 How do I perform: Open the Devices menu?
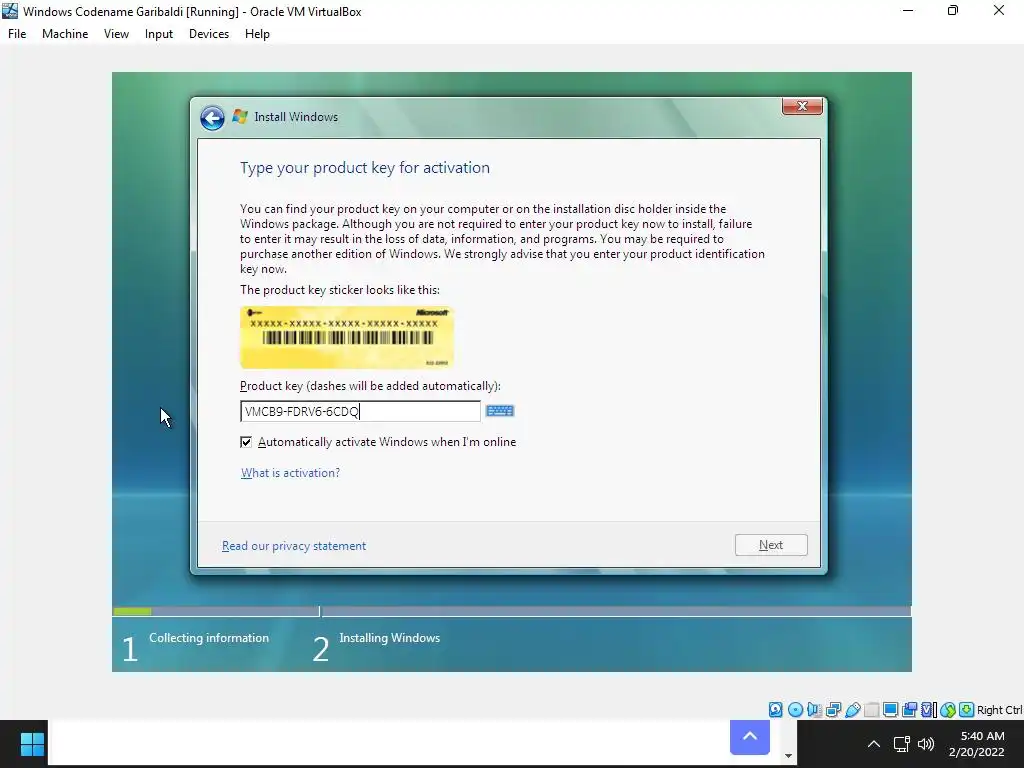(x=209, y=34)
